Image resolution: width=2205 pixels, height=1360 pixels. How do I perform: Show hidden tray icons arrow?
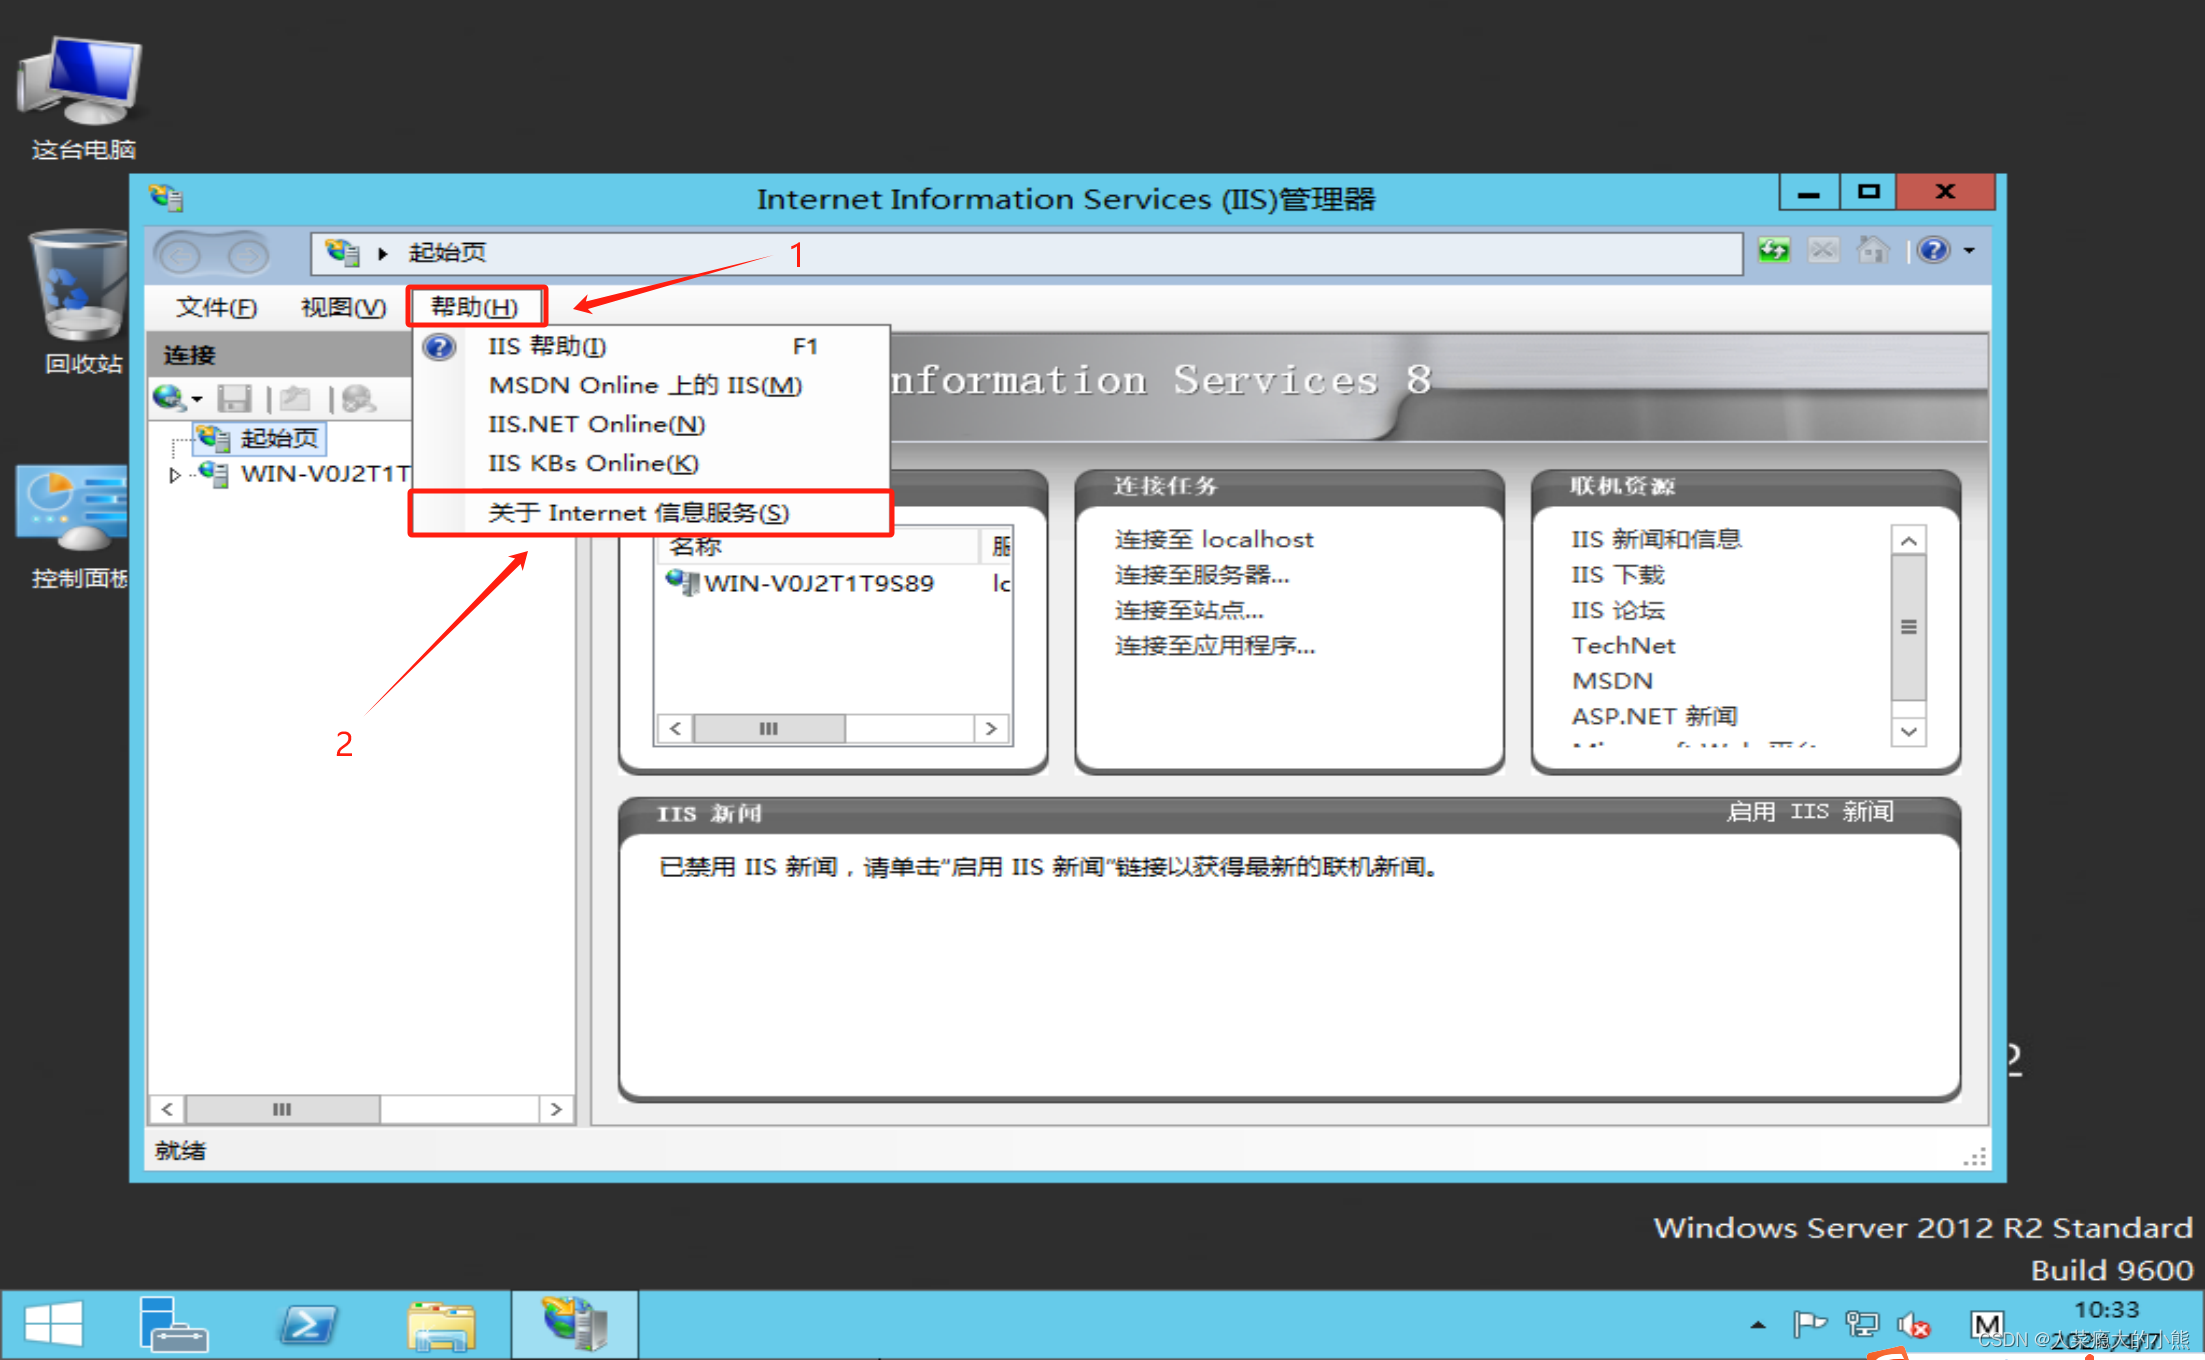[x=1758, y=1326]
